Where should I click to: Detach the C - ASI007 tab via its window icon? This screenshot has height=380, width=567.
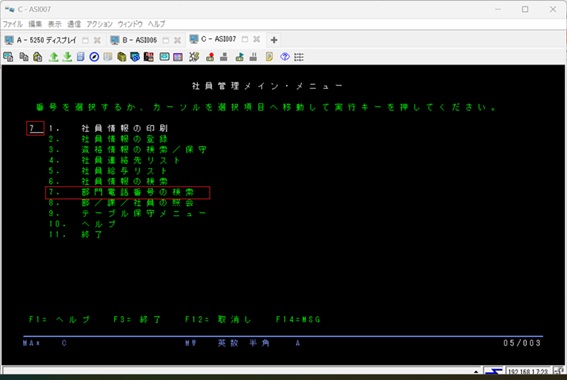[245, 39]
